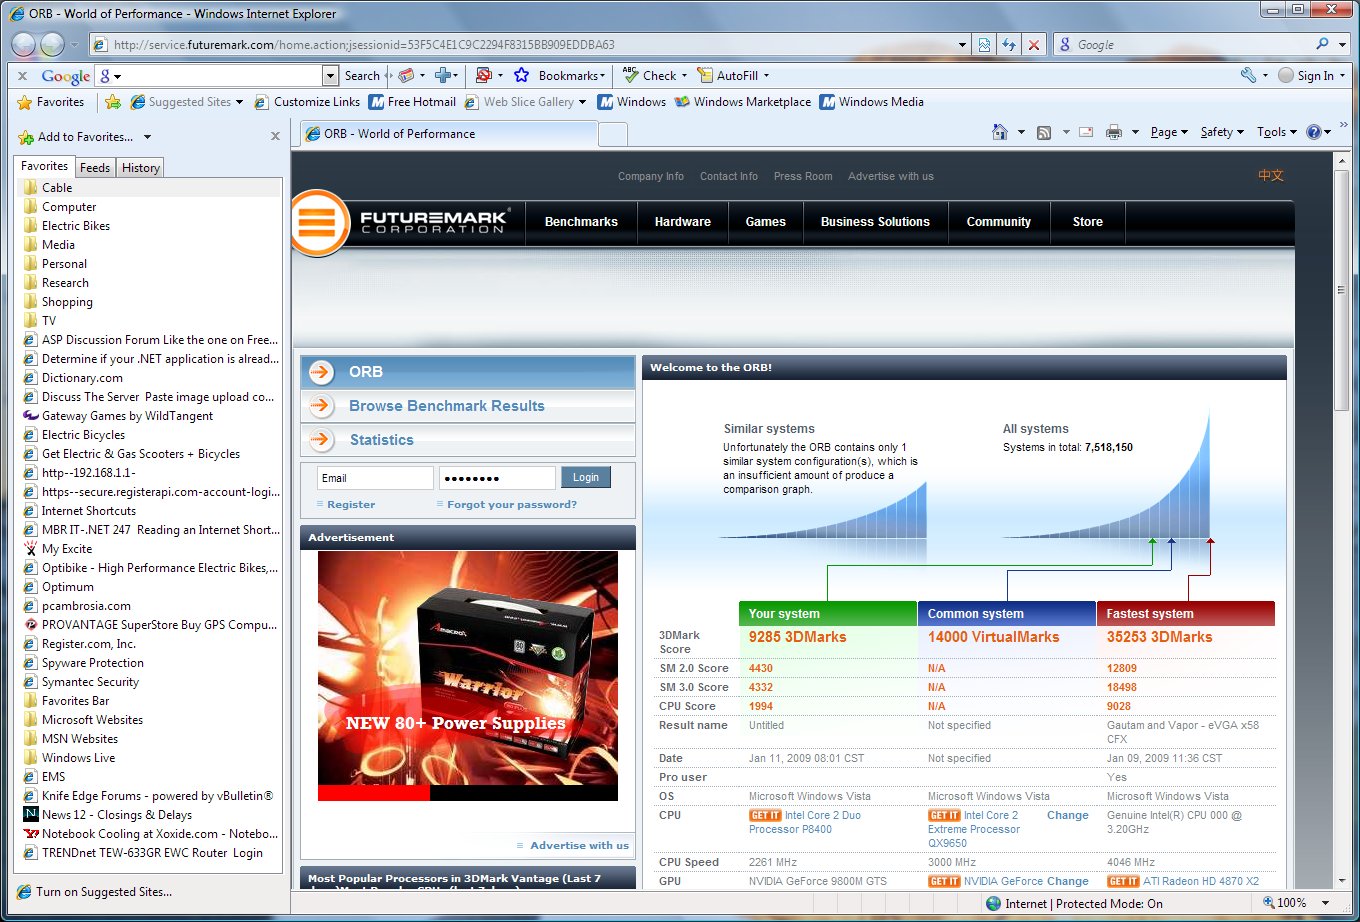1360x922 pixels.
Task: Click the Google Toolbar news/share icon
Action: pos(406,75)
